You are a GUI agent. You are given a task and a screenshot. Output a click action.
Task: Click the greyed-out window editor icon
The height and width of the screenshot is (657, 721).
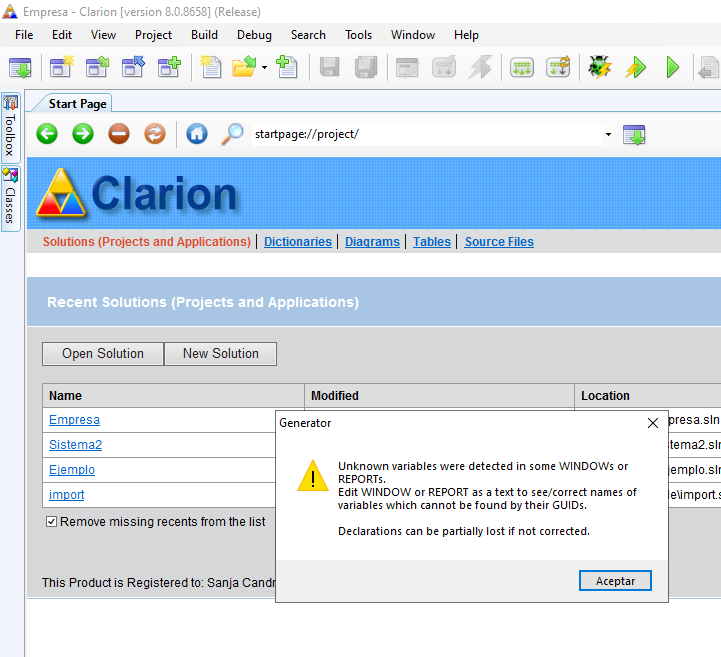pyautogui.click(x=407, y=67)
